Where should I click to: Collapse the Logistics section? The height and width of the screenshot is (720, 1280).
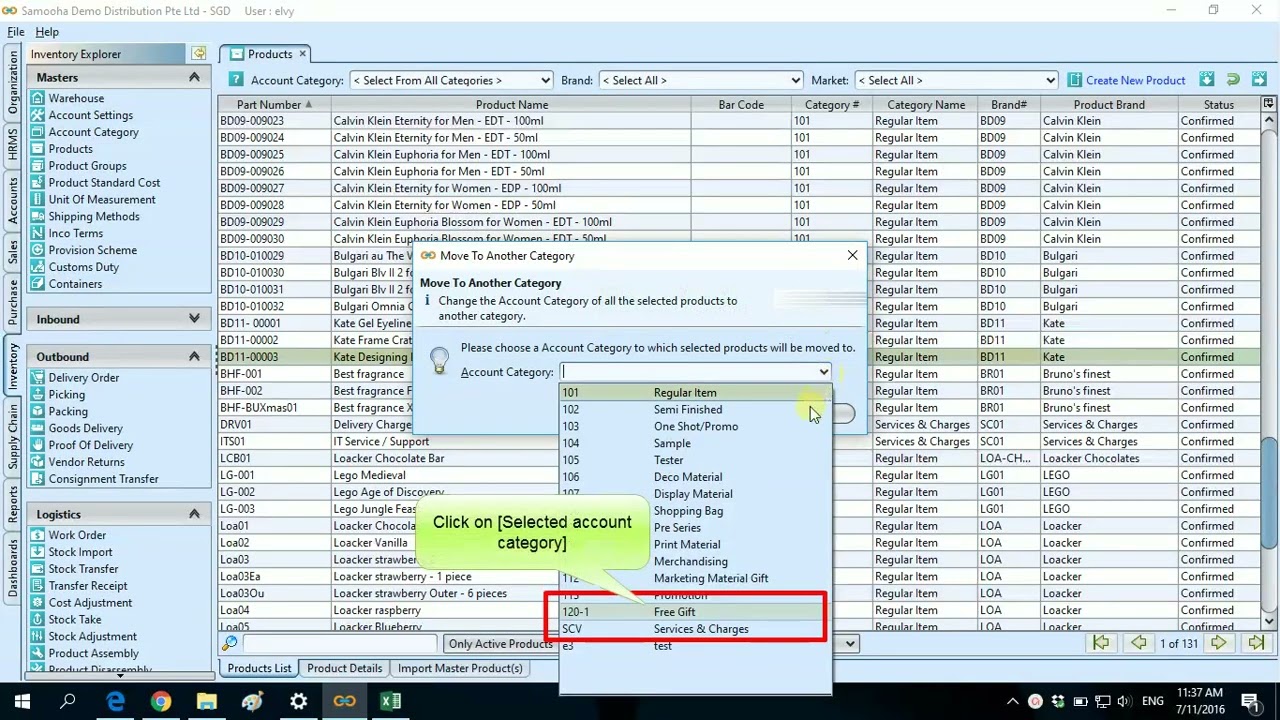coord(194,514)
